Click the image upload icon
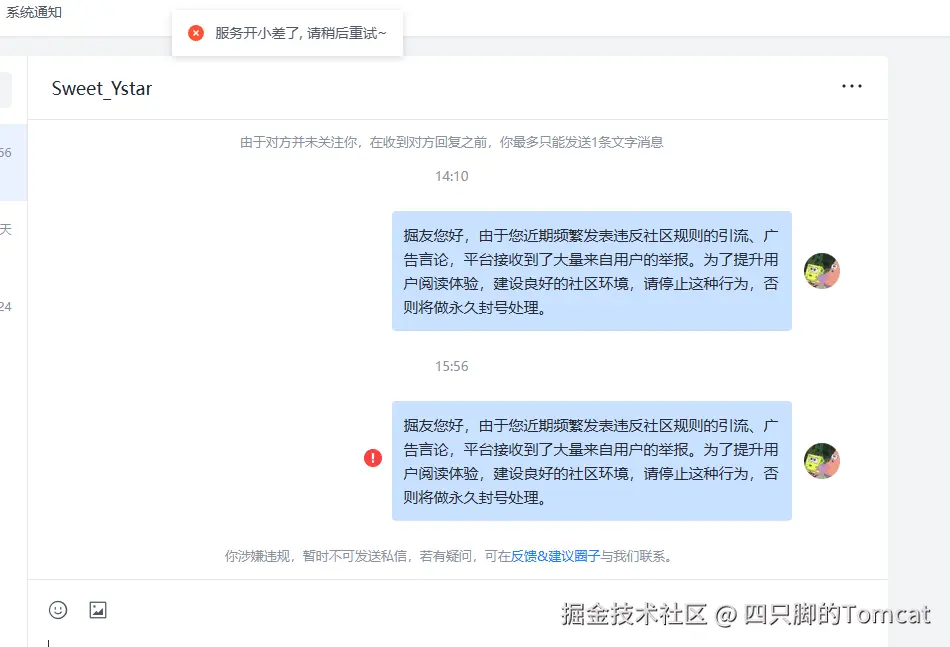Screen dimensions: 950x647 (97, 610)
